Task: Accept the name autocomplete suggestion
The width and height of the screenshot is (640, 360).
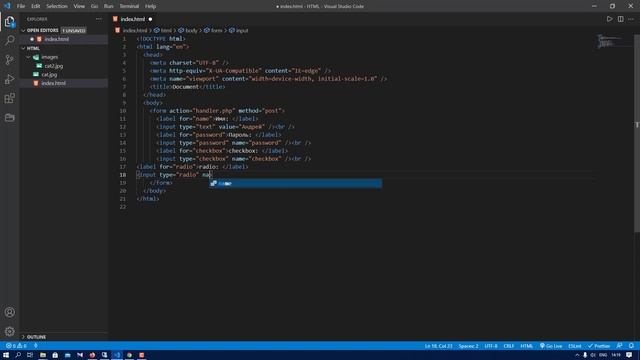Action: 296,184
